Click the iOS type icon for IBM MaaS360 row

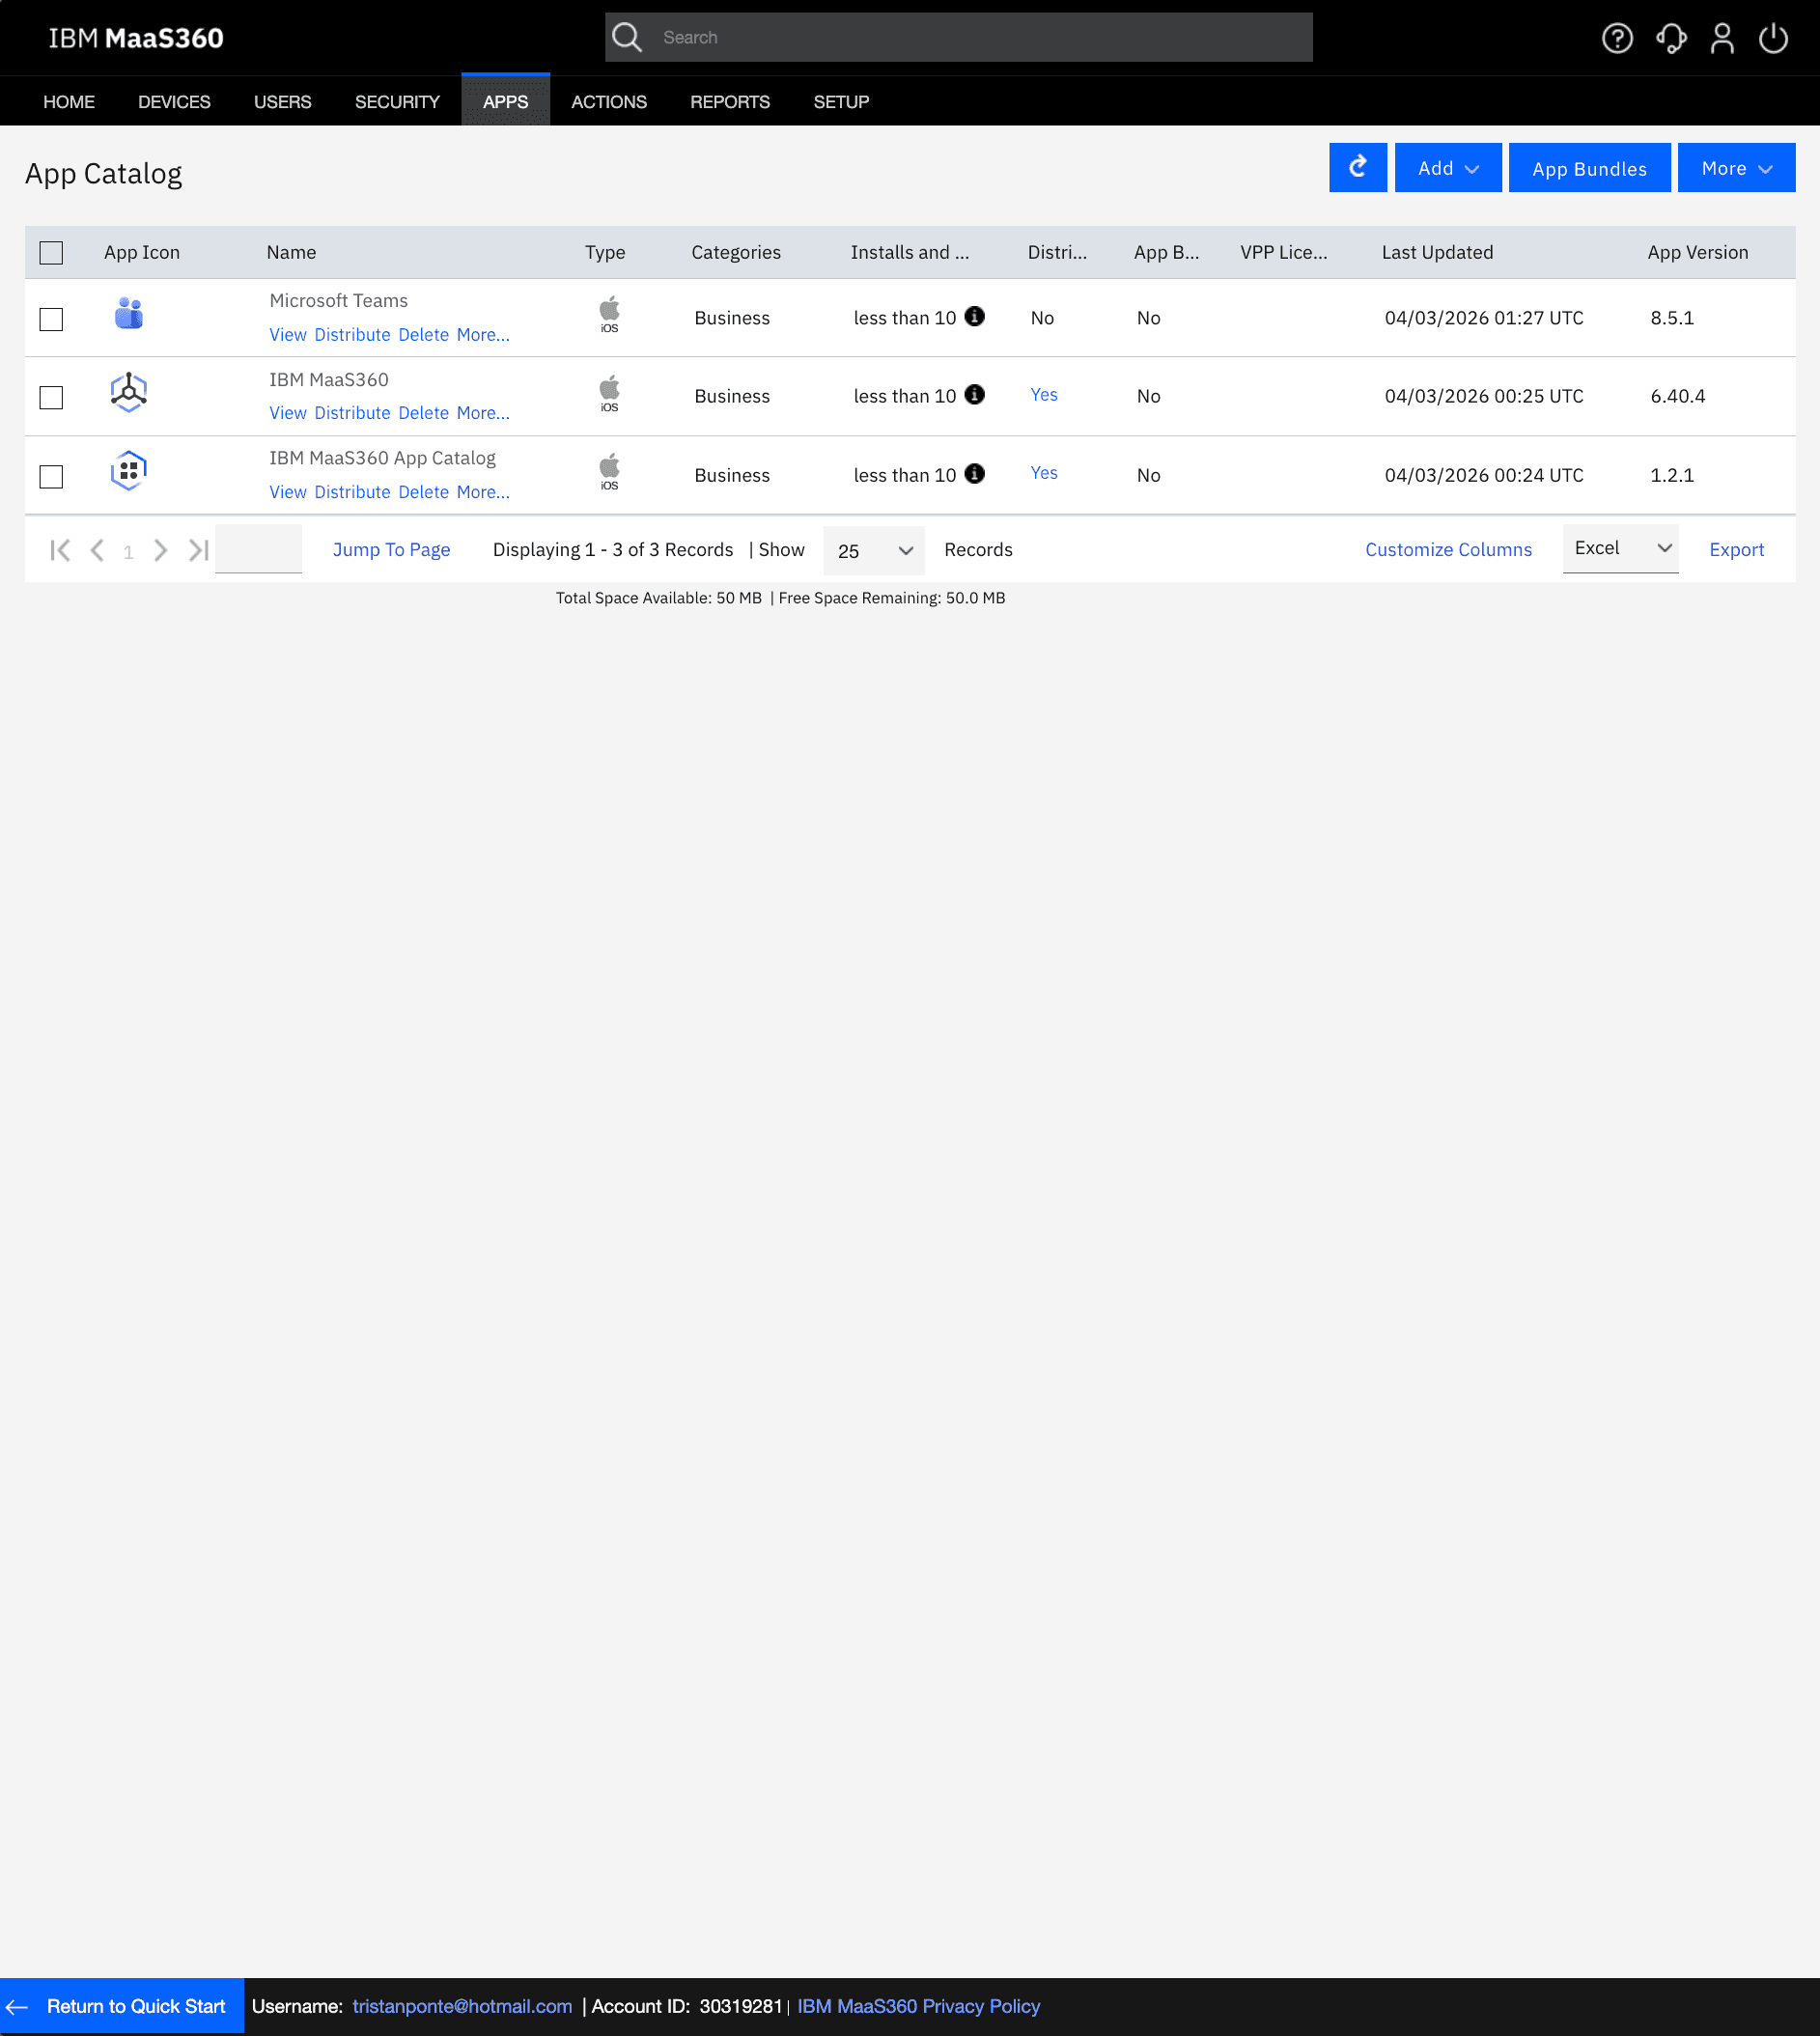pos(609,393)
